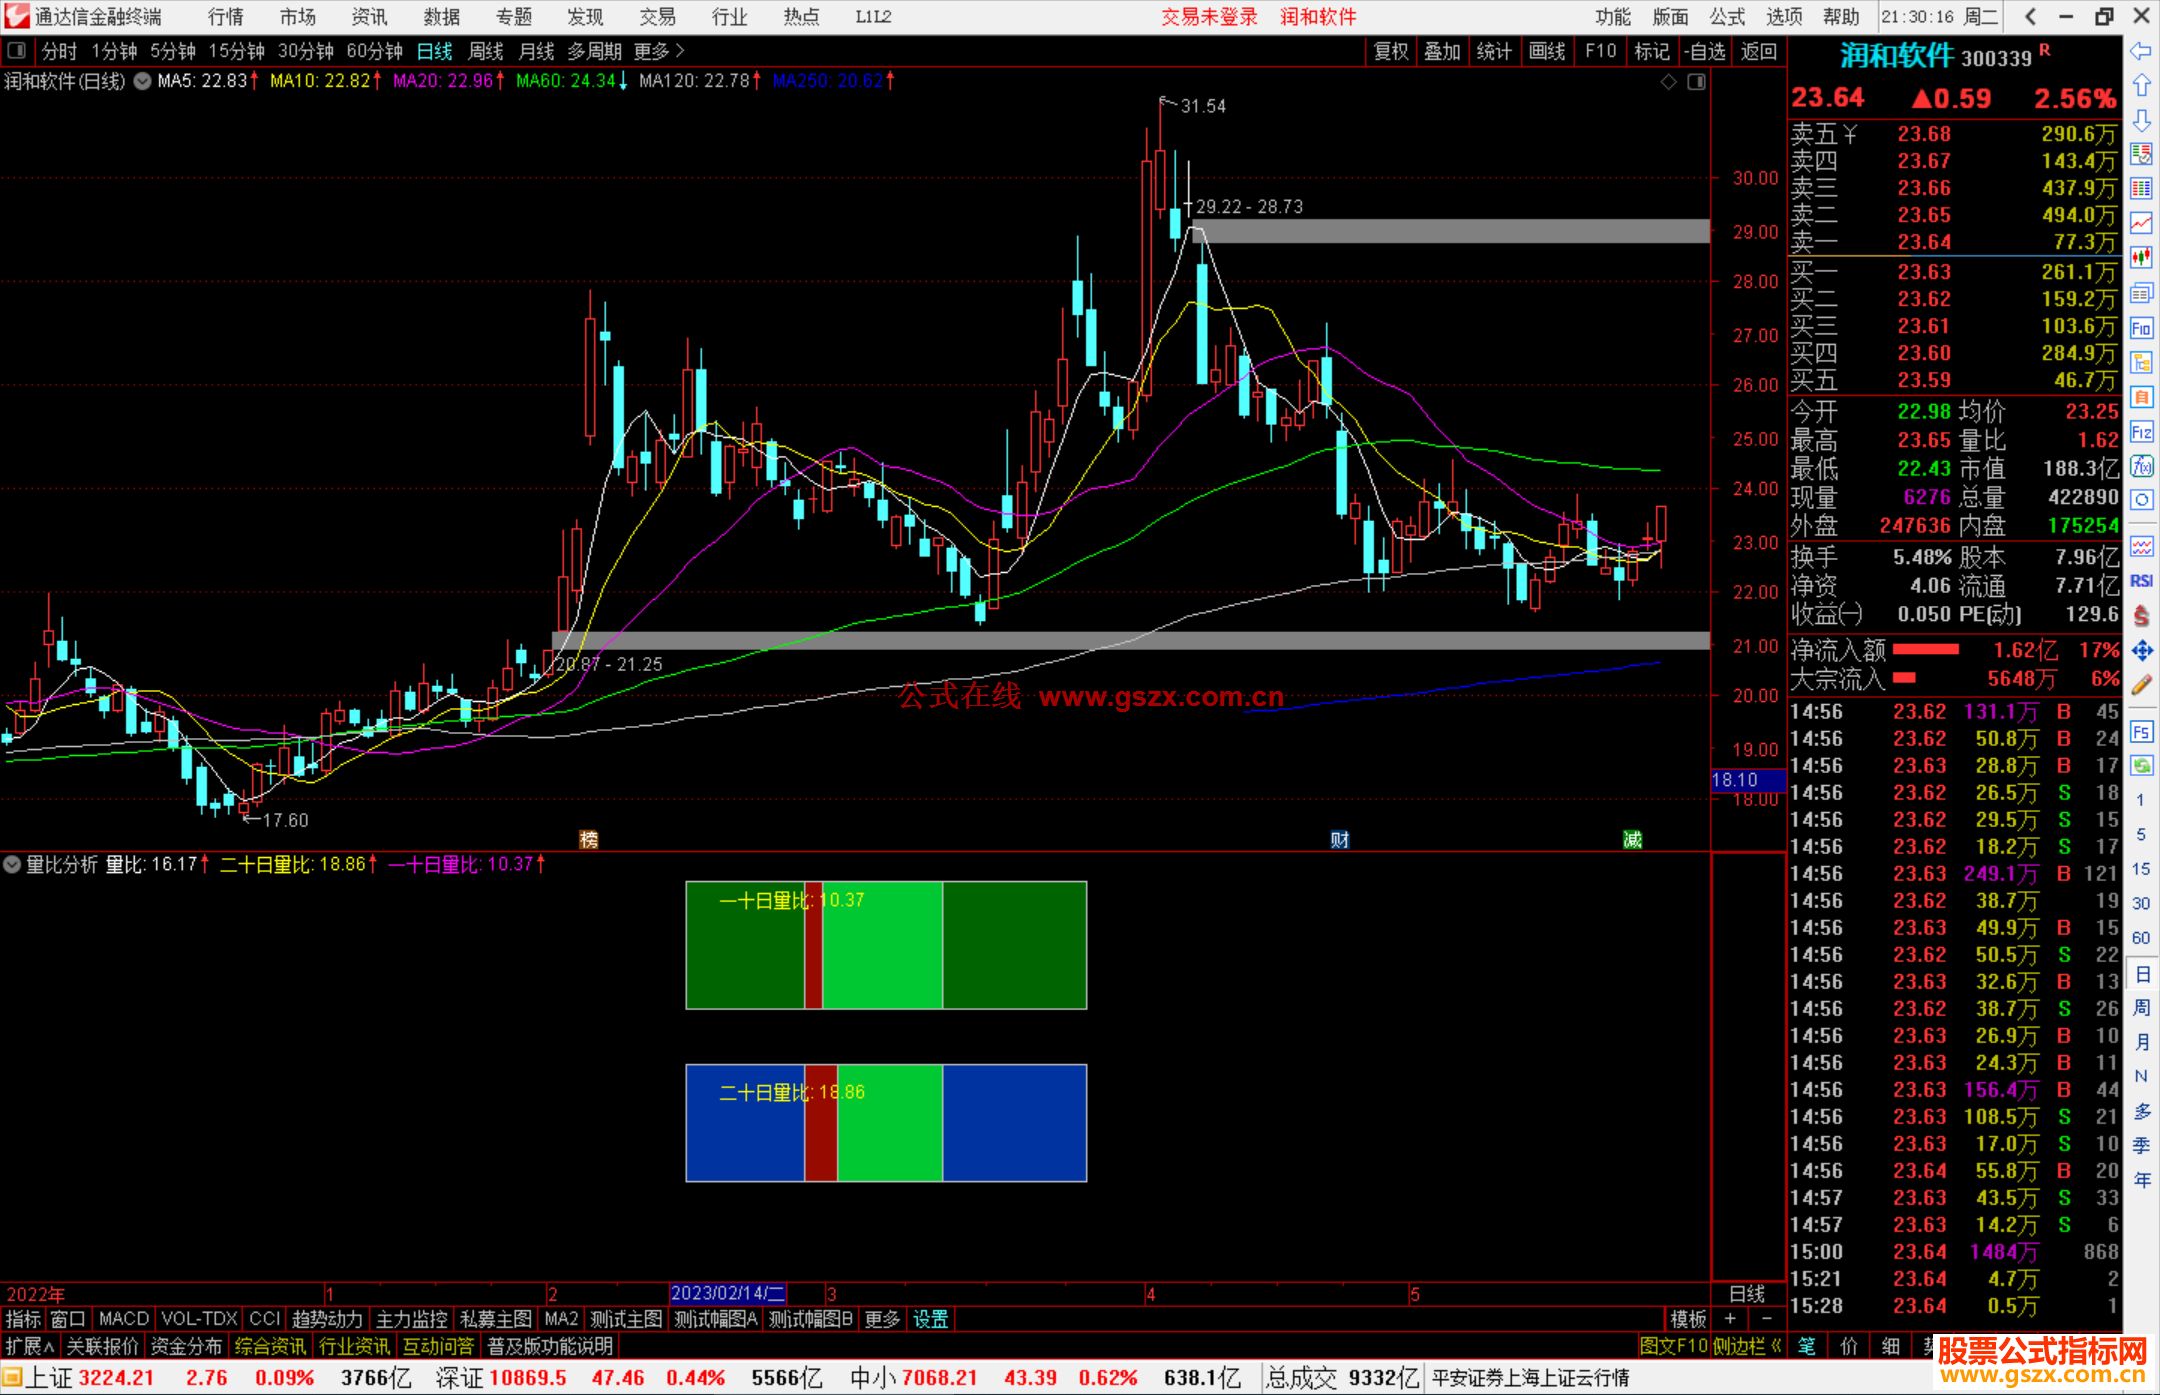The image size is (2160, 1395).
Task: Click the RSI indicator sidebar icon
Action: click(2141, 581)
